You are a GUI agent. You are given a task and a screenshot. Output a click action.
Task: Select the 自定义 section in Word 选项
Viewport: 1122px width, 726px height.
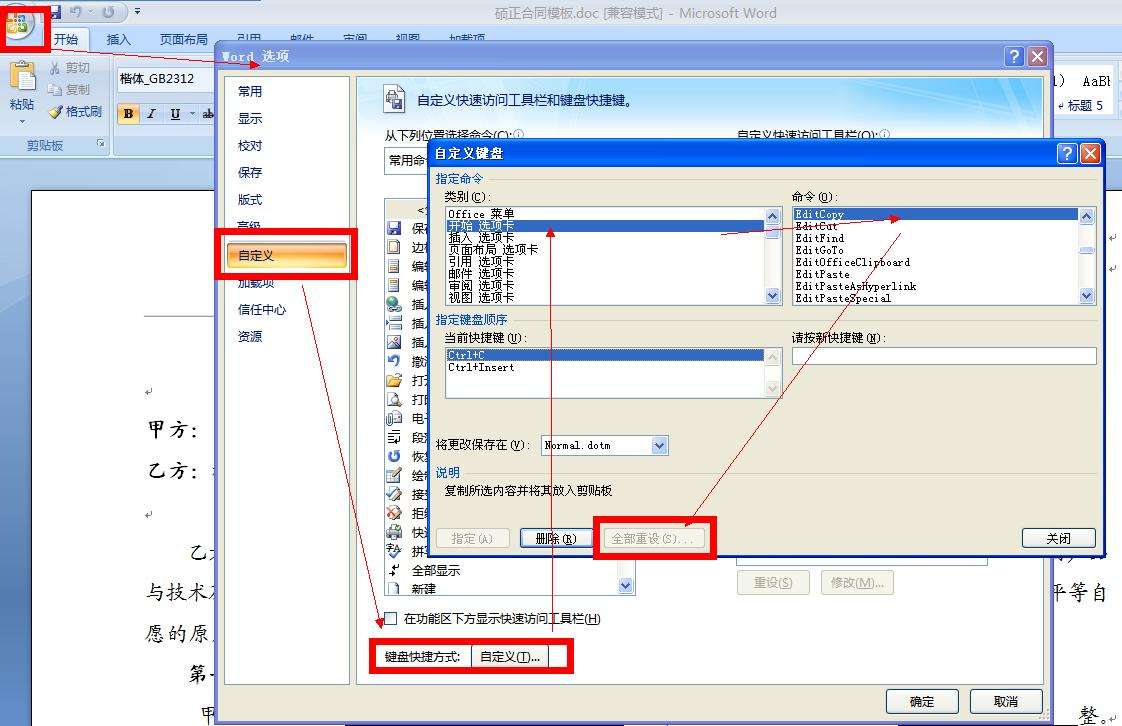click(x=287, y=255)
